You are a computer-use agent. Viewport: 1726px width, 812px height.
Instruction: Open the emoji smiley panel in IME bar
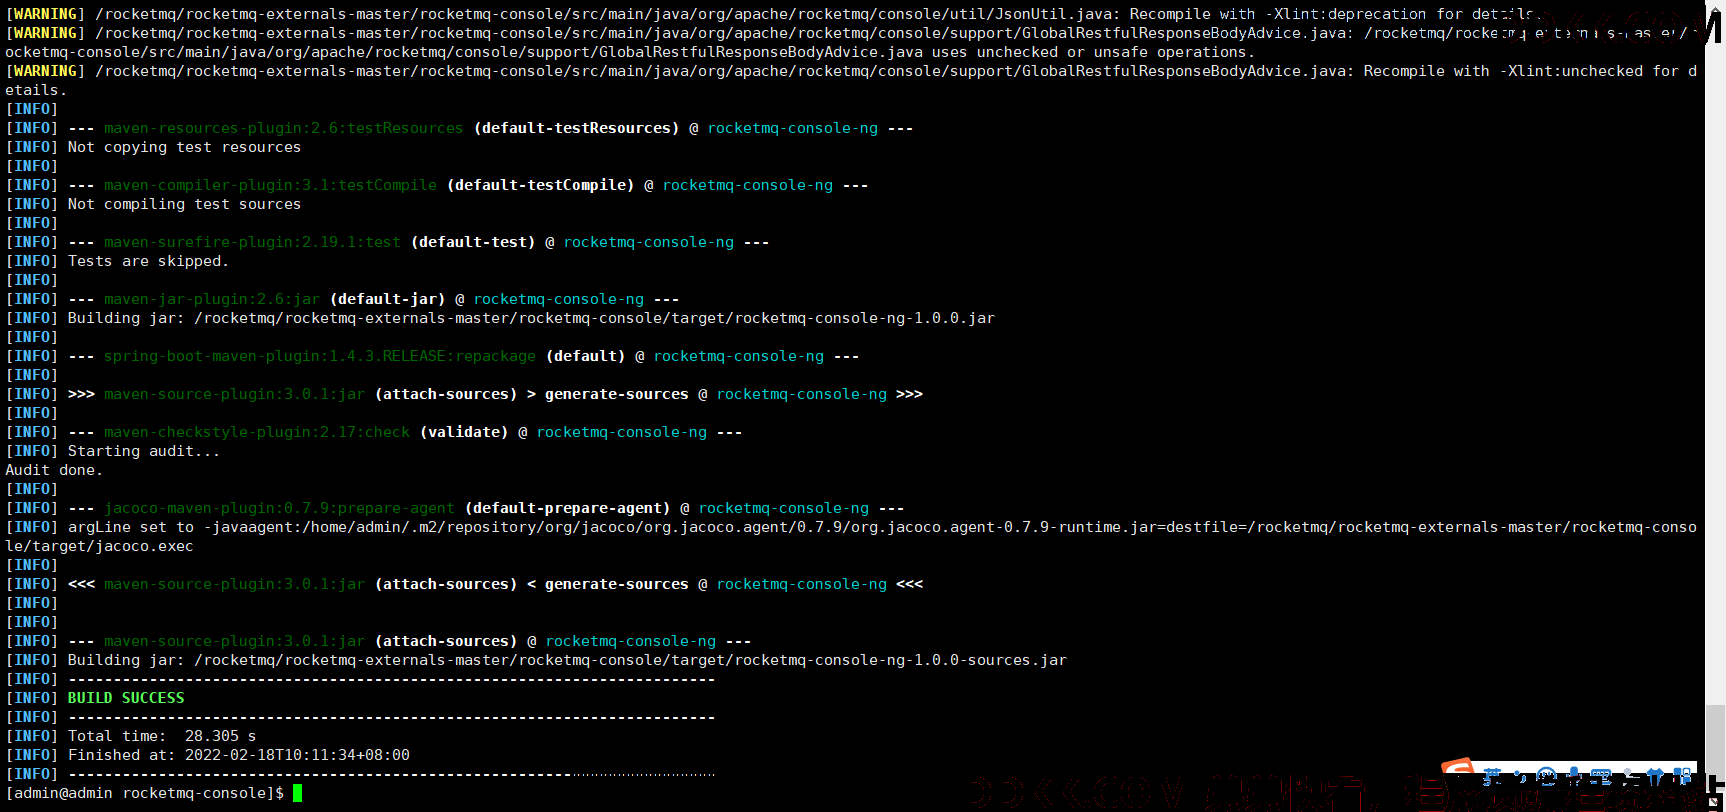tap(1547, 776)
